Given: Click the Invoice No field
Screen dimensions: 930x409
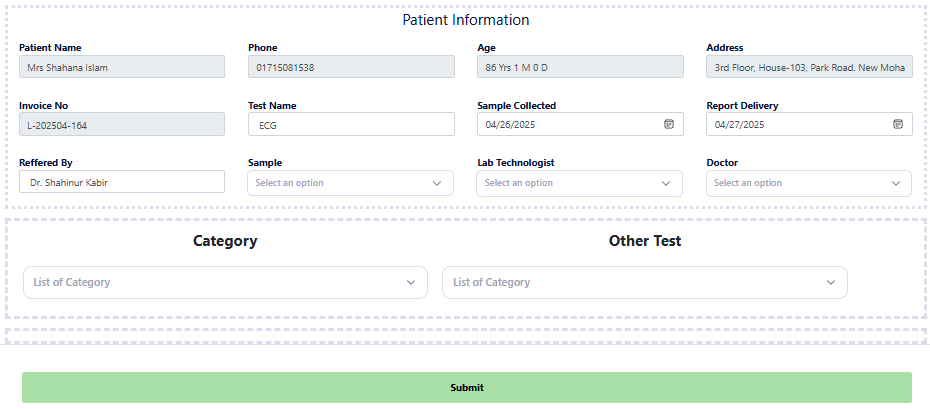Looking at the screenshot, I should coord(121,125).
